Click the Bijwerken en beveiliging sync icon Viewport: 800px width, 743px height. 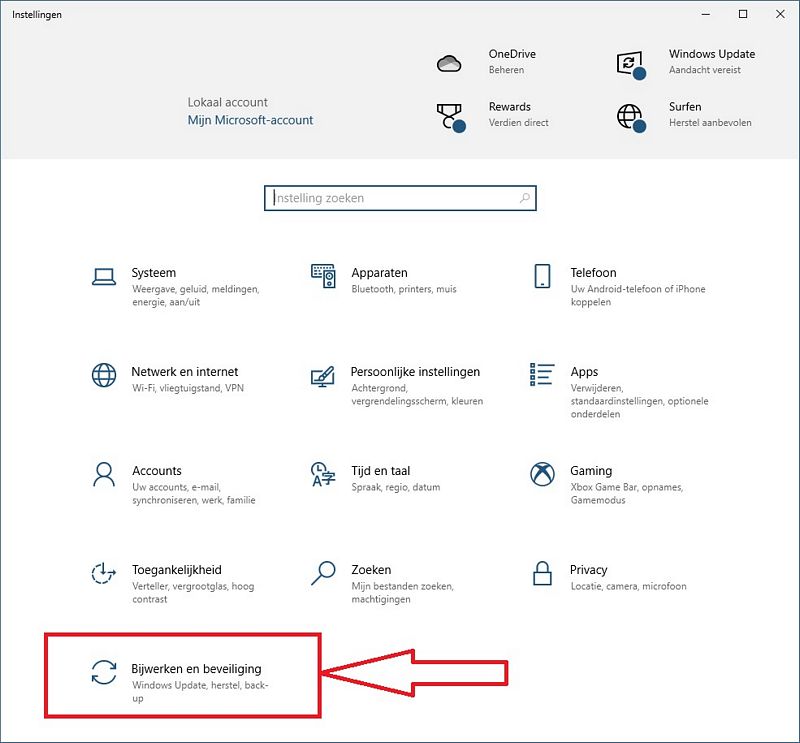(104, 672)
